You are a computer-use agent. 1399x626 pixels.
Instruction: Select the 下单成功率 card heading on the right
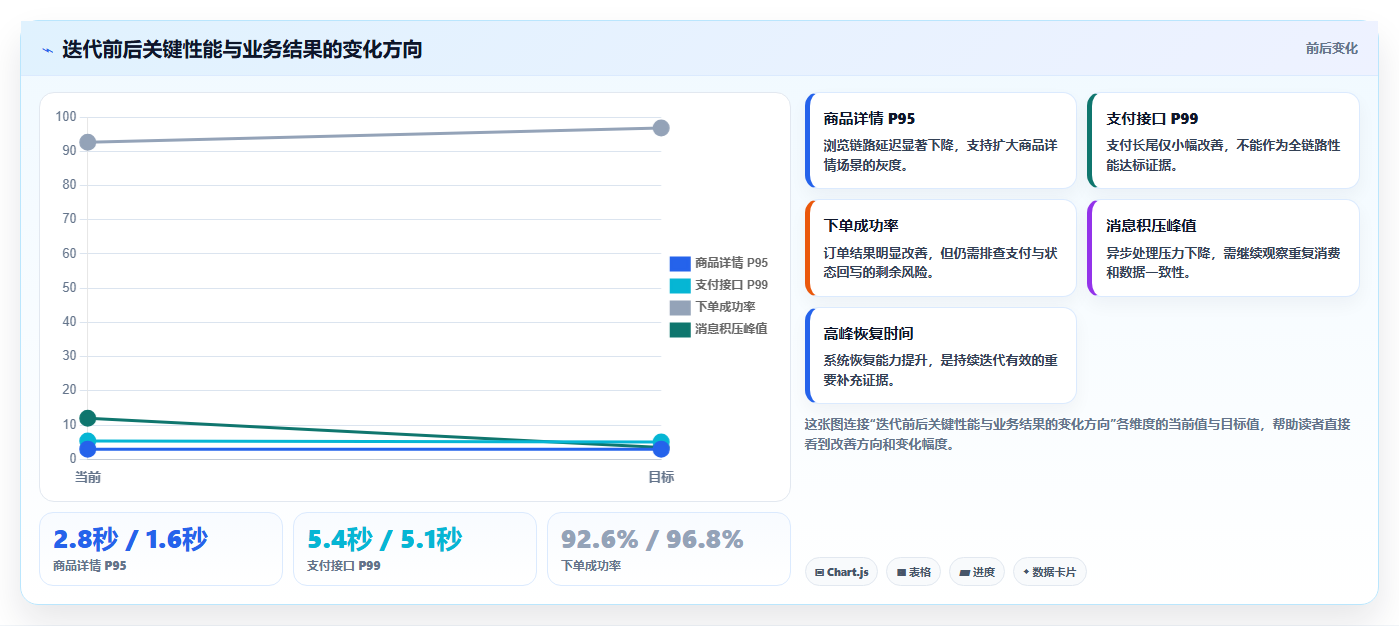pos(861,226)
